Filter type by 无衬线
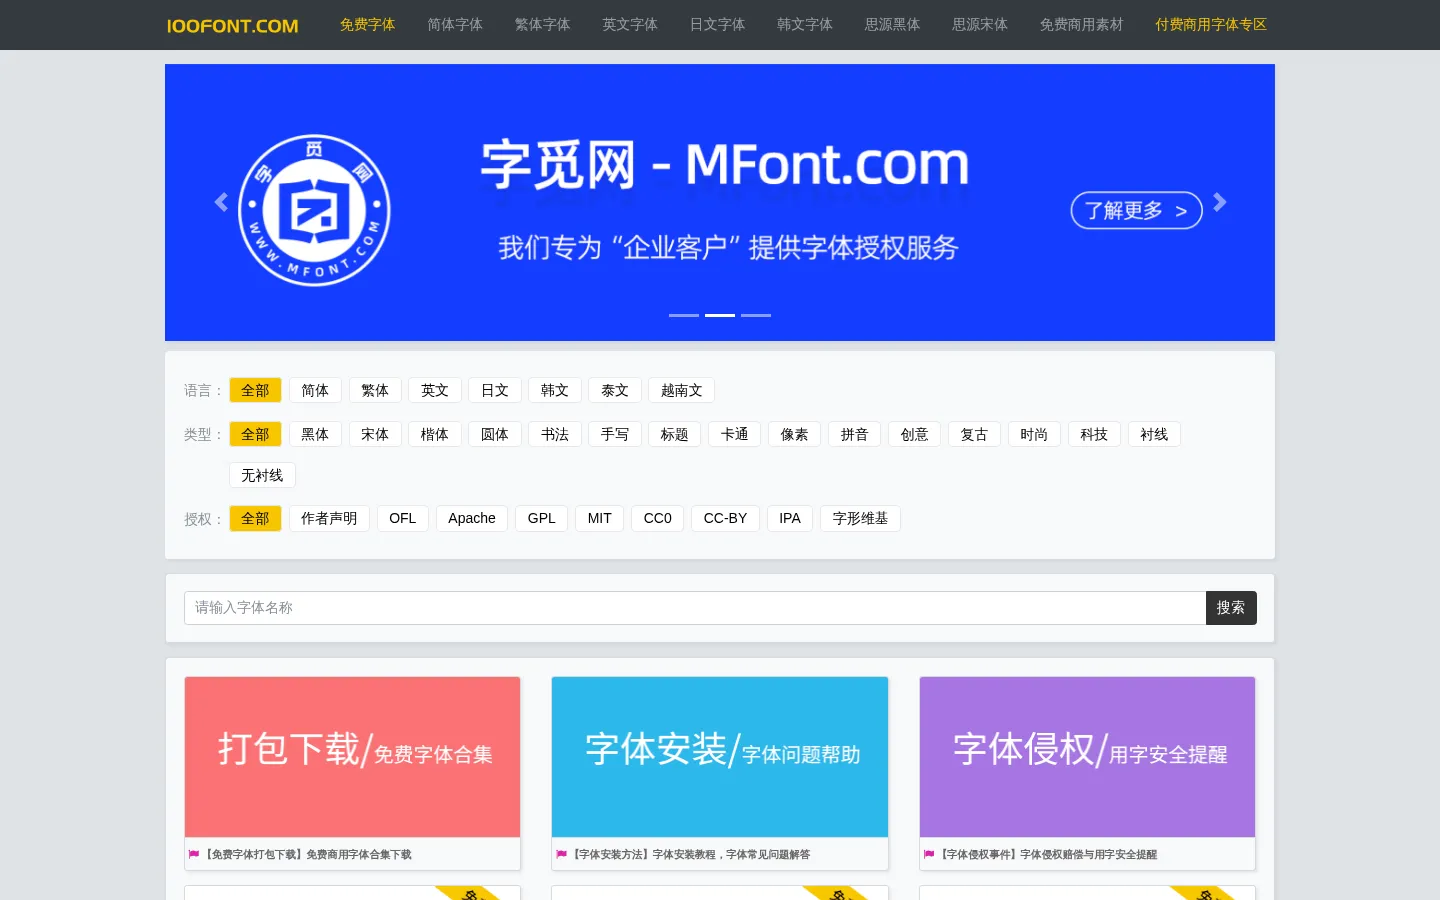 tap(262, 475)
